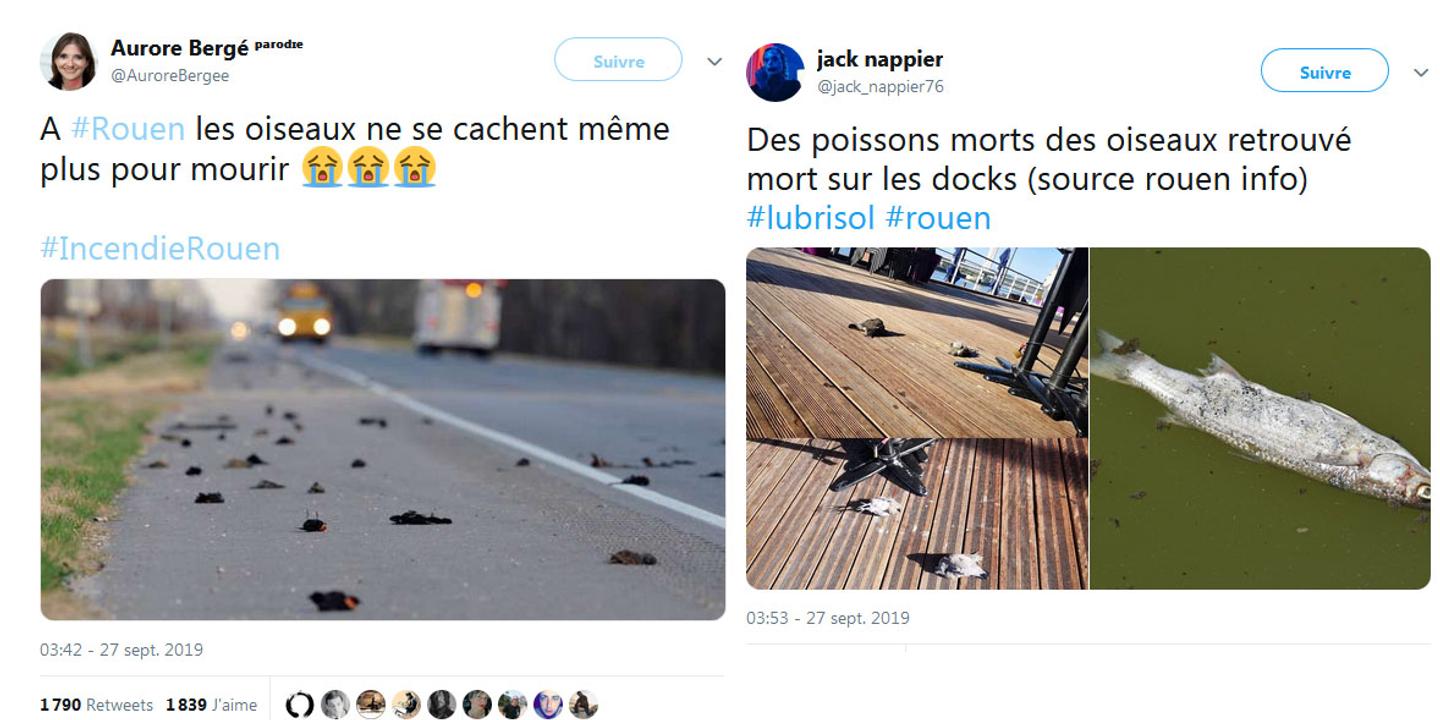View the dead birds on road photo
This screenshot has height=720, width=1440.
coord(382,449)
